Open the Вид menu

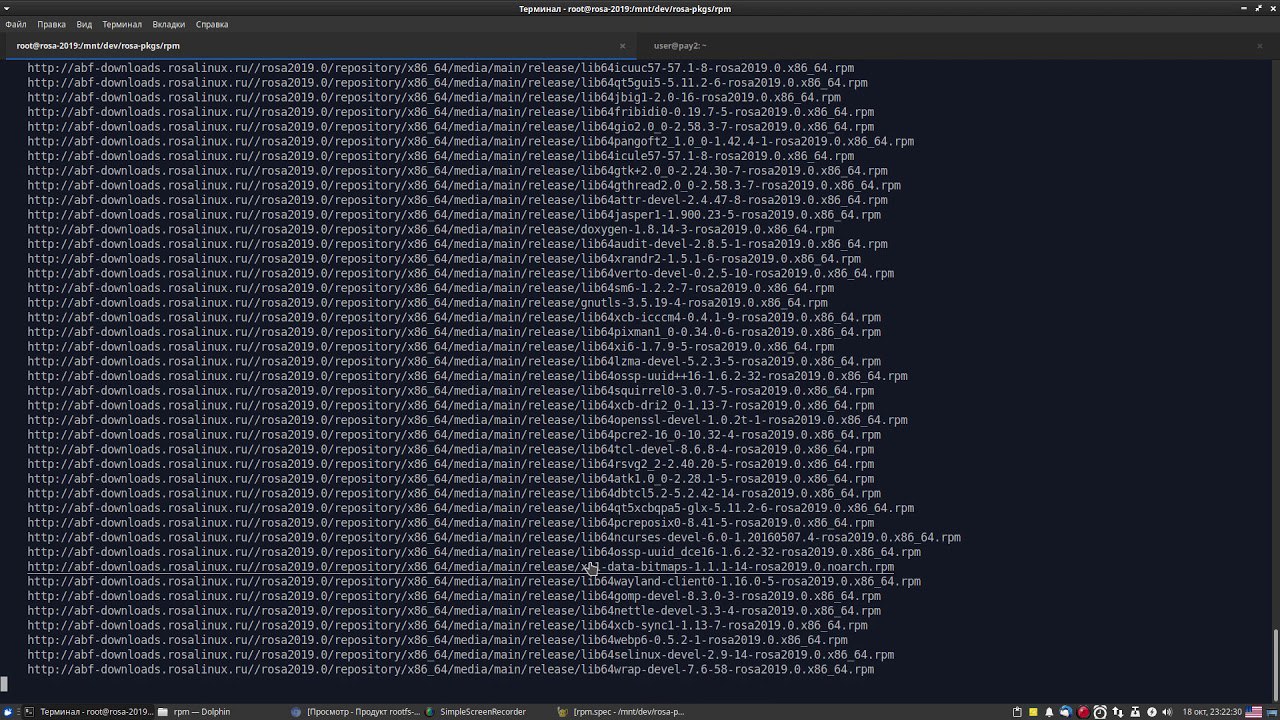84,24
